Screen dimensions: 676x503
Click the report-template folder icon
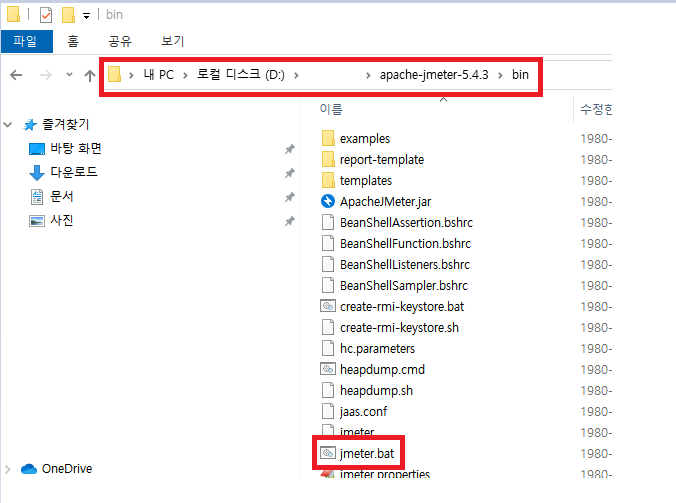(328, 159)
